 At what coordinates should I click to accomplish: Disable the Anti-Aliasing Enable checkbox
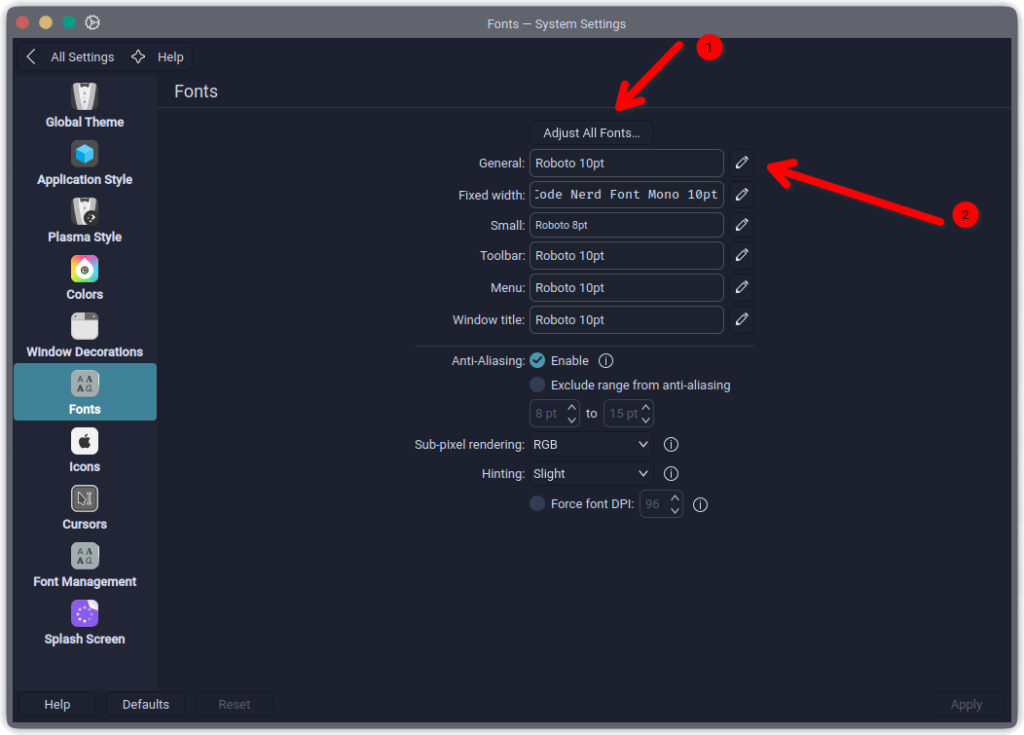point(537,360)
